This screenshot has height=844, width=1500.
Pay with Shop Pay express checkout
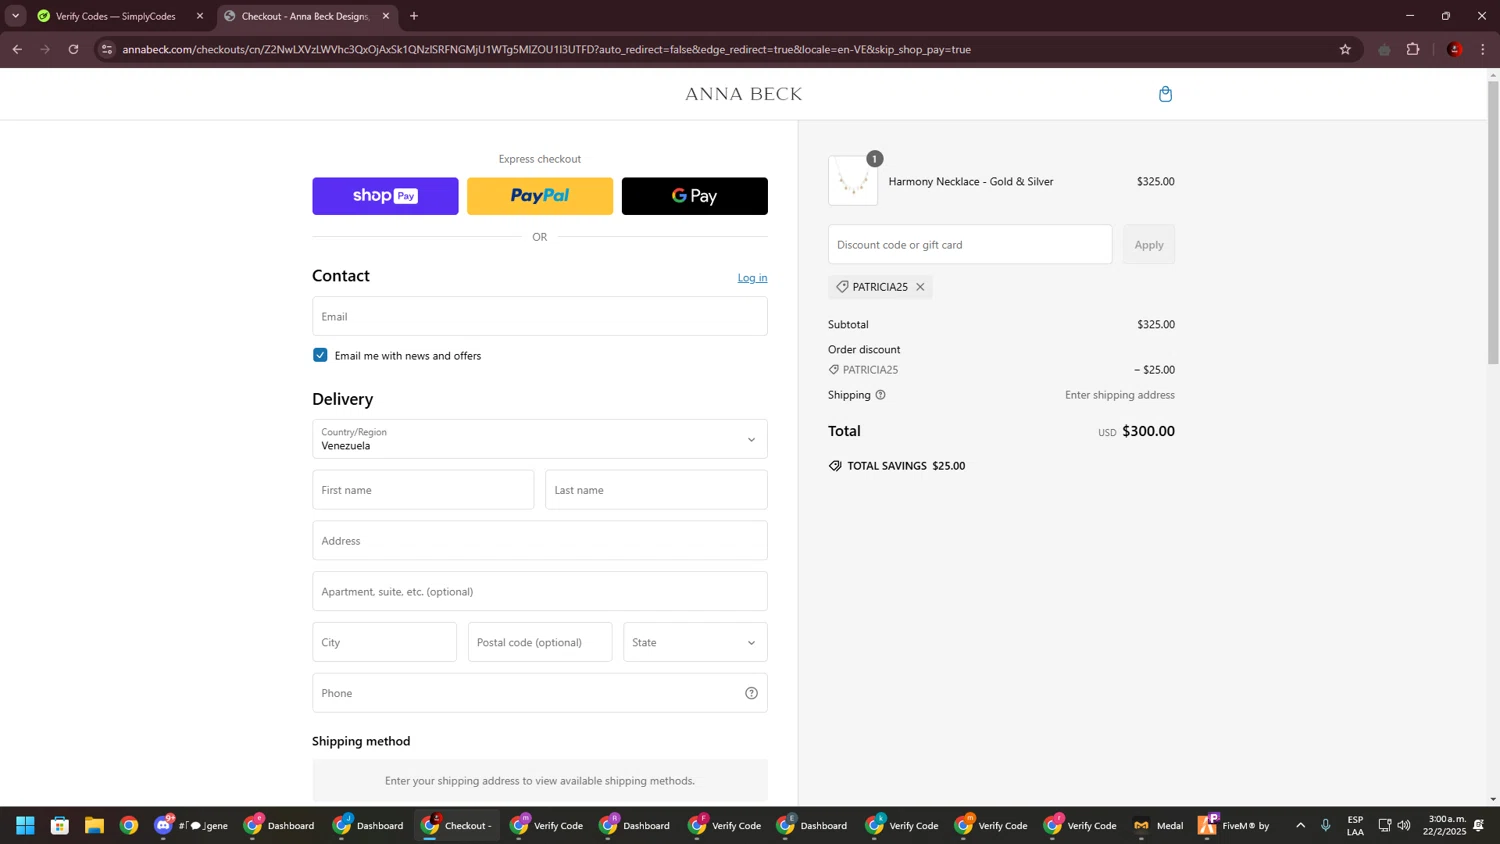(385, 196)
